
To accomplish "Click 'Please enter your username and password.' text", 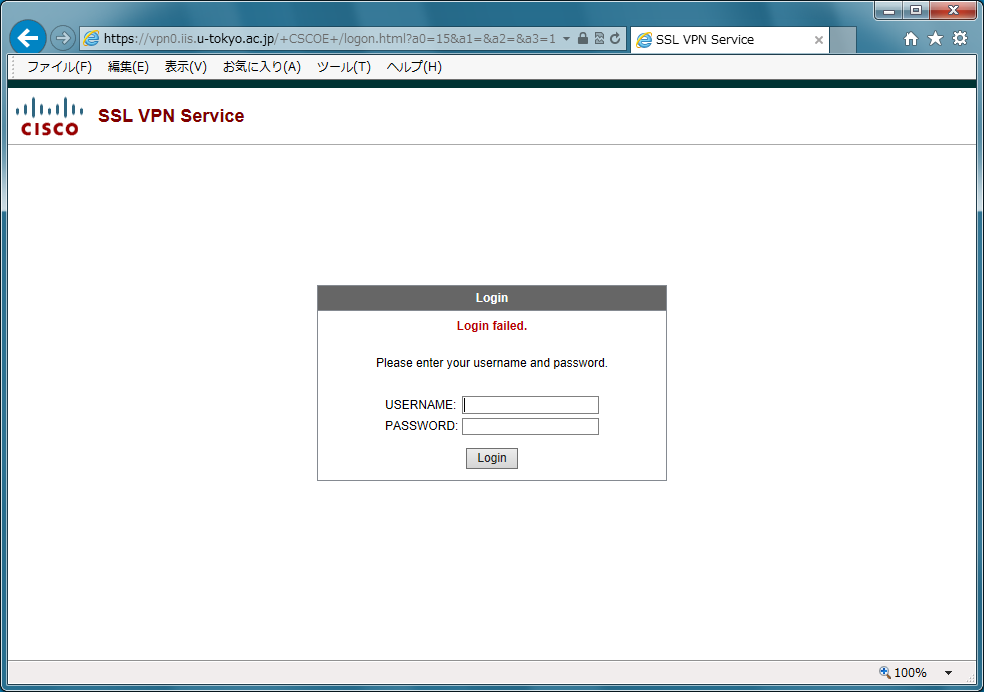I will [x=492, y=363].
